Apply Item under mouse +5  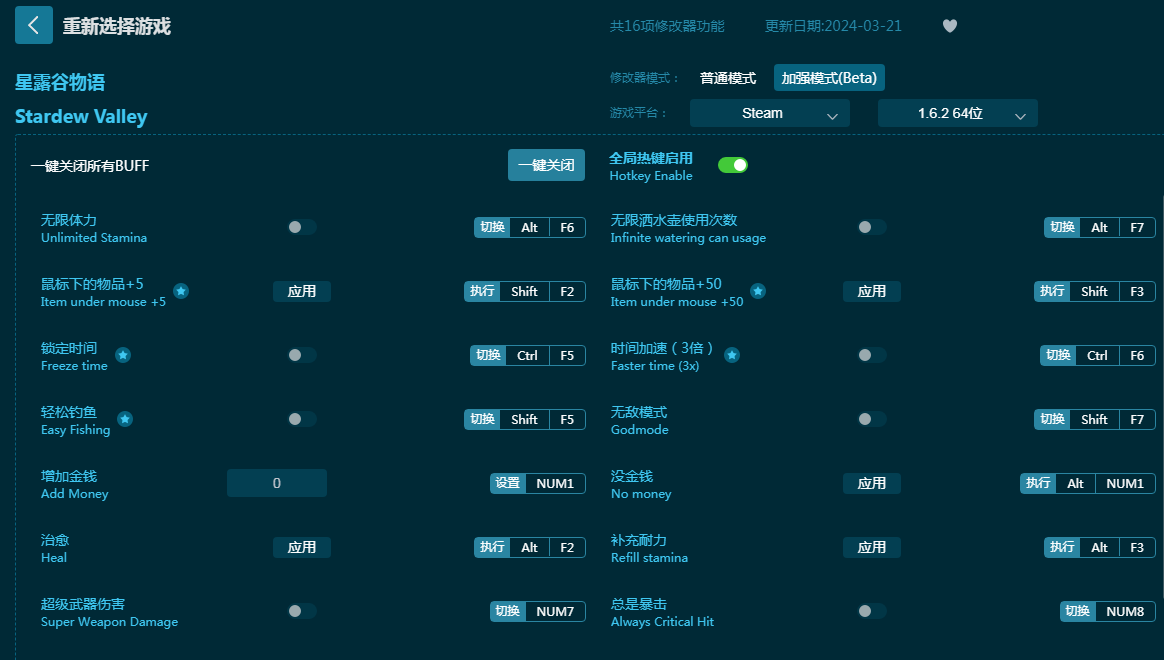[x=302, y=291]
